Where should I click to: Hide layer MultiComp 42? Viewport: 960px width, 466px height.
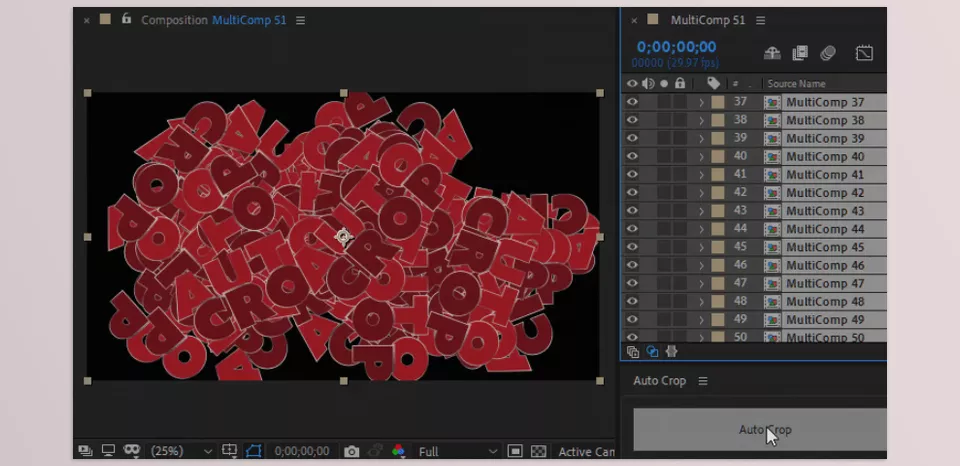coord(632,193)
